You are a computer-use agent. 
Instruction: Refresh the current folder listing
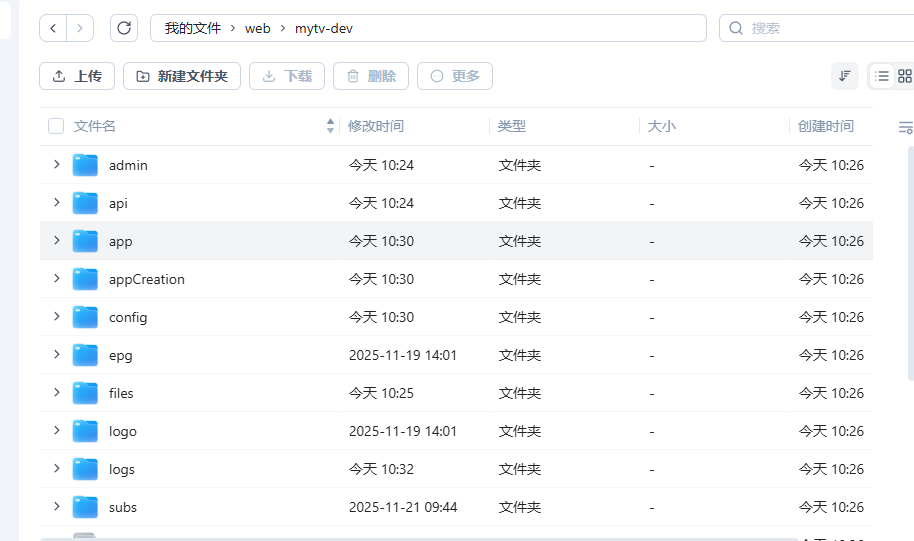[x=124, y=28]
